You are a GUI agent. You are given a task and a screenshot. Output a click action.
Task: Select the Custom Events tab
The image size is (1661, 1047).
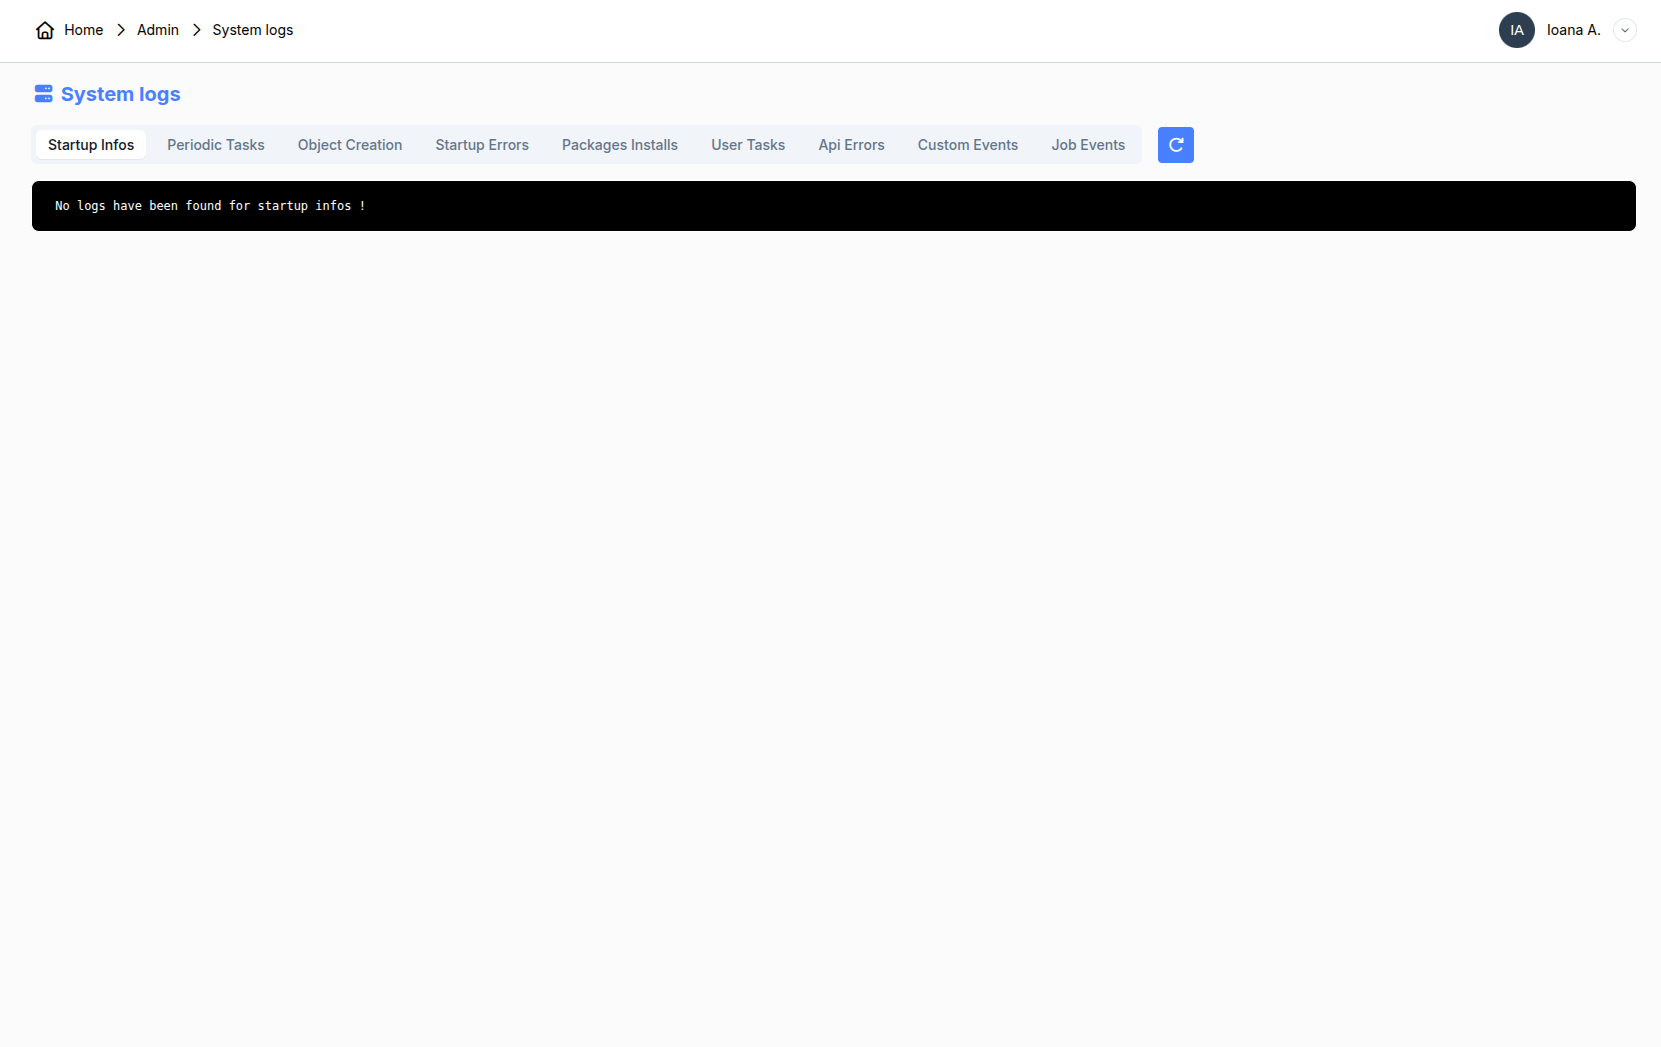[x=968, y=145]
